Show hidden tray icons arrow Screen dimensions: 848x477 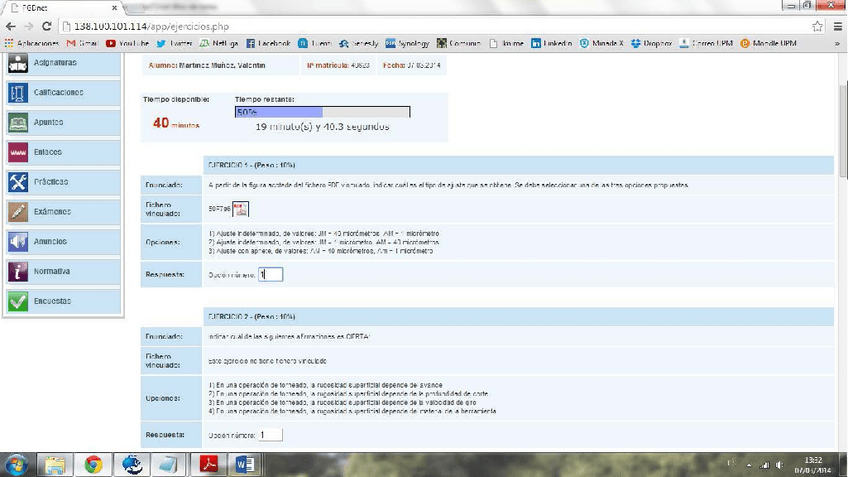tap(749, 465)
